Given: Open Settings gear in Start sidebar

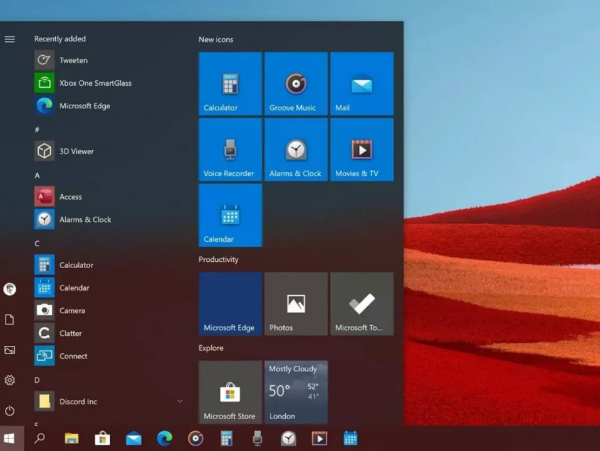Looking at the screenshot, I should [10, 380].
